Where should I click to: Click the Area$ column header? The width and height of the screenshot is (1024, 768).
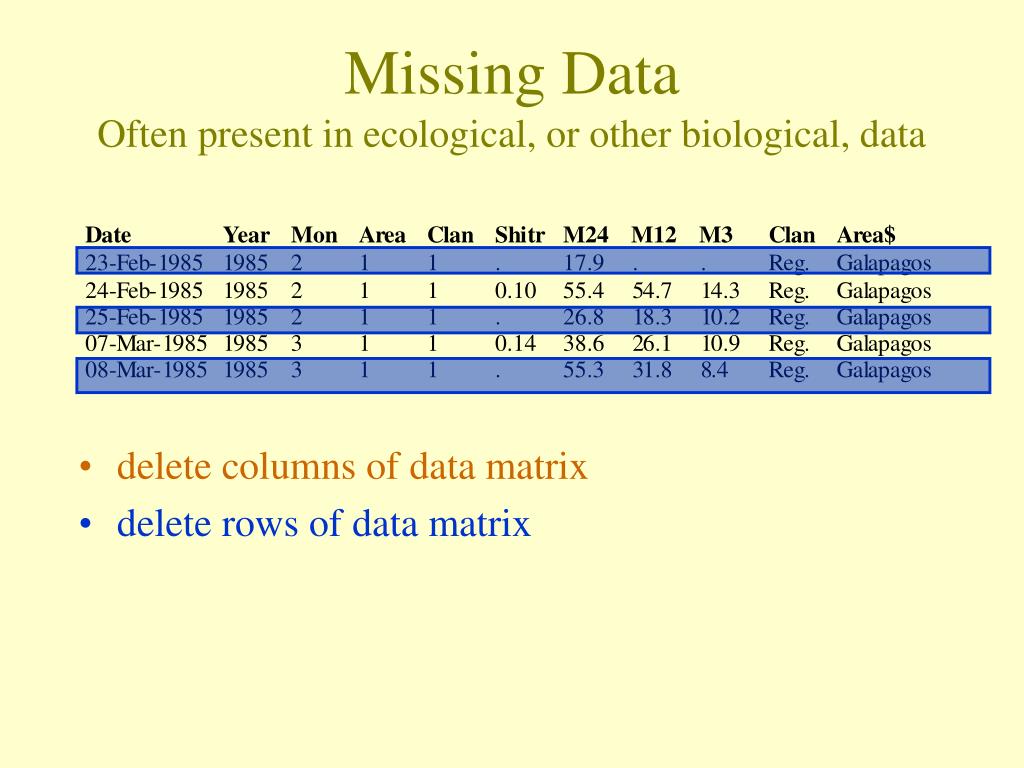(866, 235)
